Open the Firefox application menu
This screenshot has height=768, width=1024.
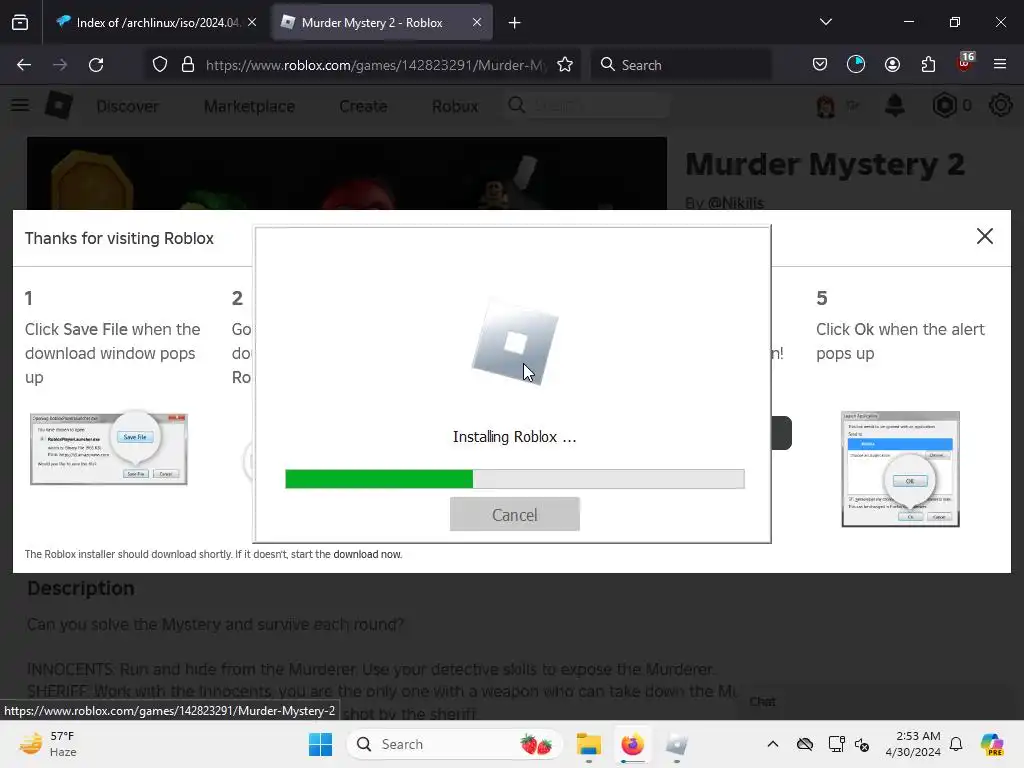coord(1000,64)
